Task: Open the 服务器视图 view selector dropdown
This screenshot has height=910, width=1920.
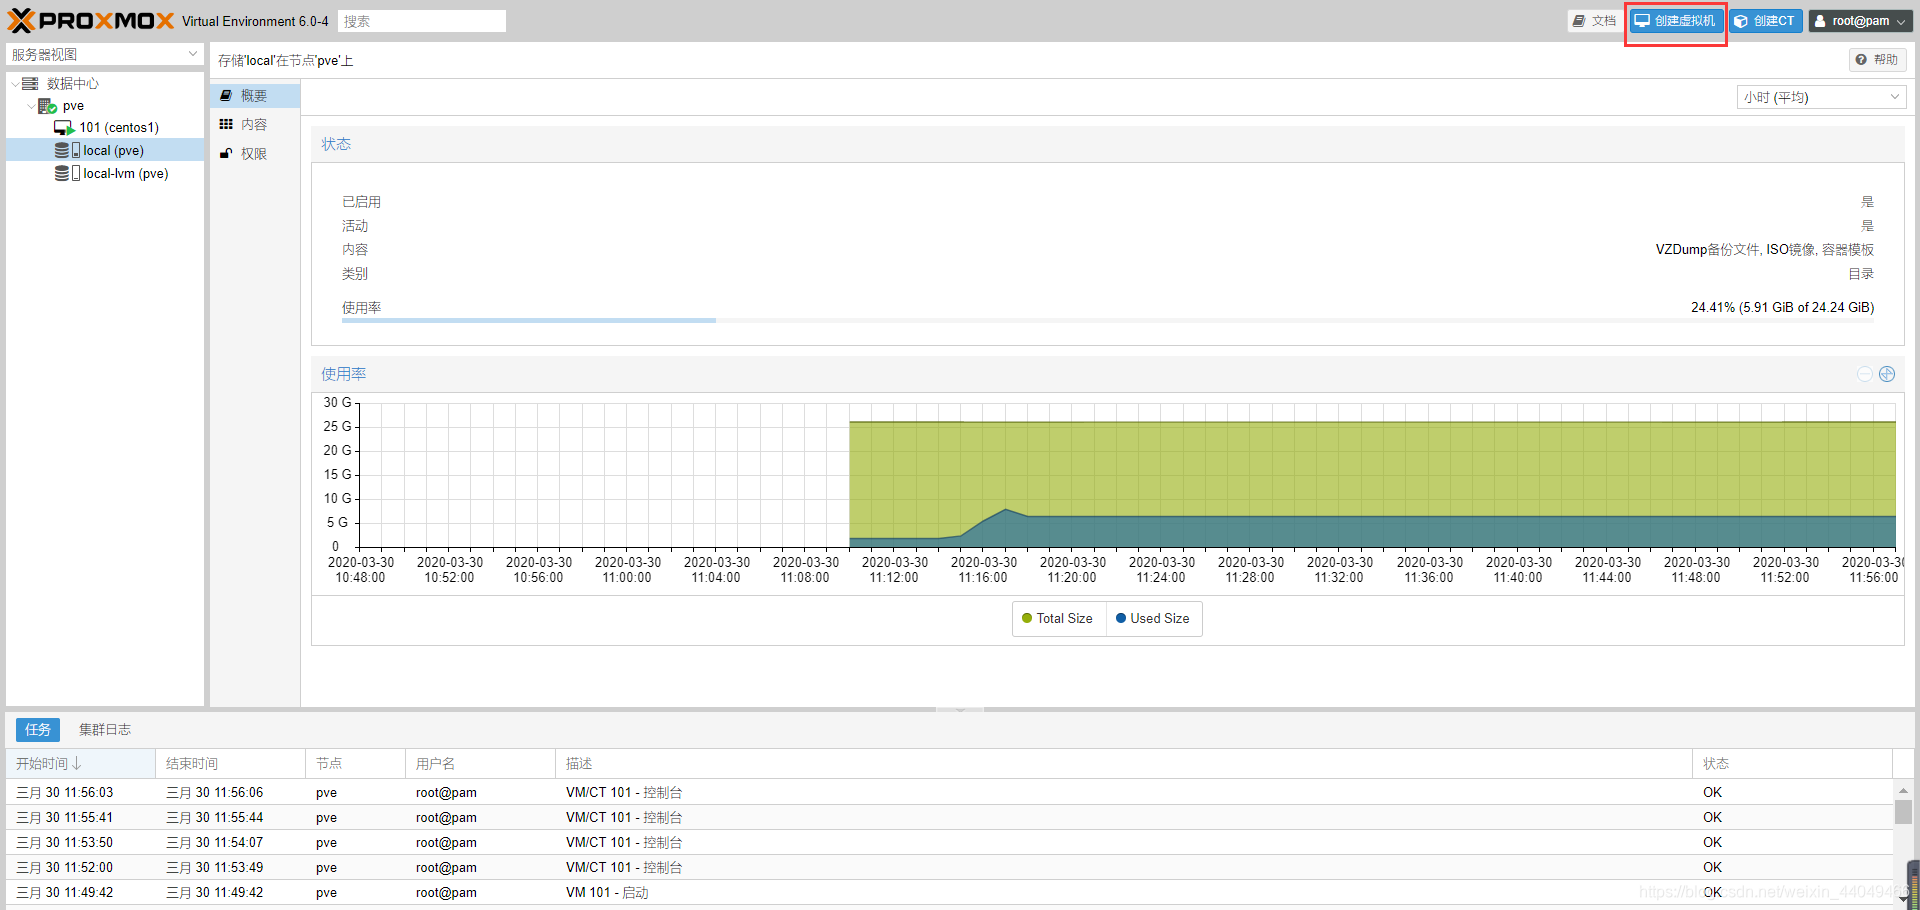Action: pos(104,54)
